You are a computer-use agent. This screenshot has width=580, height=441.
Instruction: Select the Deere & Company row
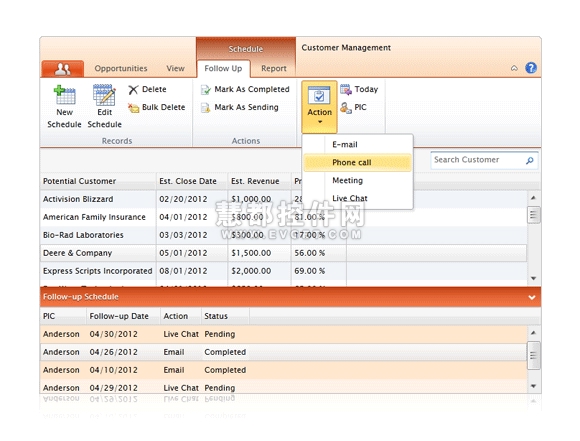283,253
